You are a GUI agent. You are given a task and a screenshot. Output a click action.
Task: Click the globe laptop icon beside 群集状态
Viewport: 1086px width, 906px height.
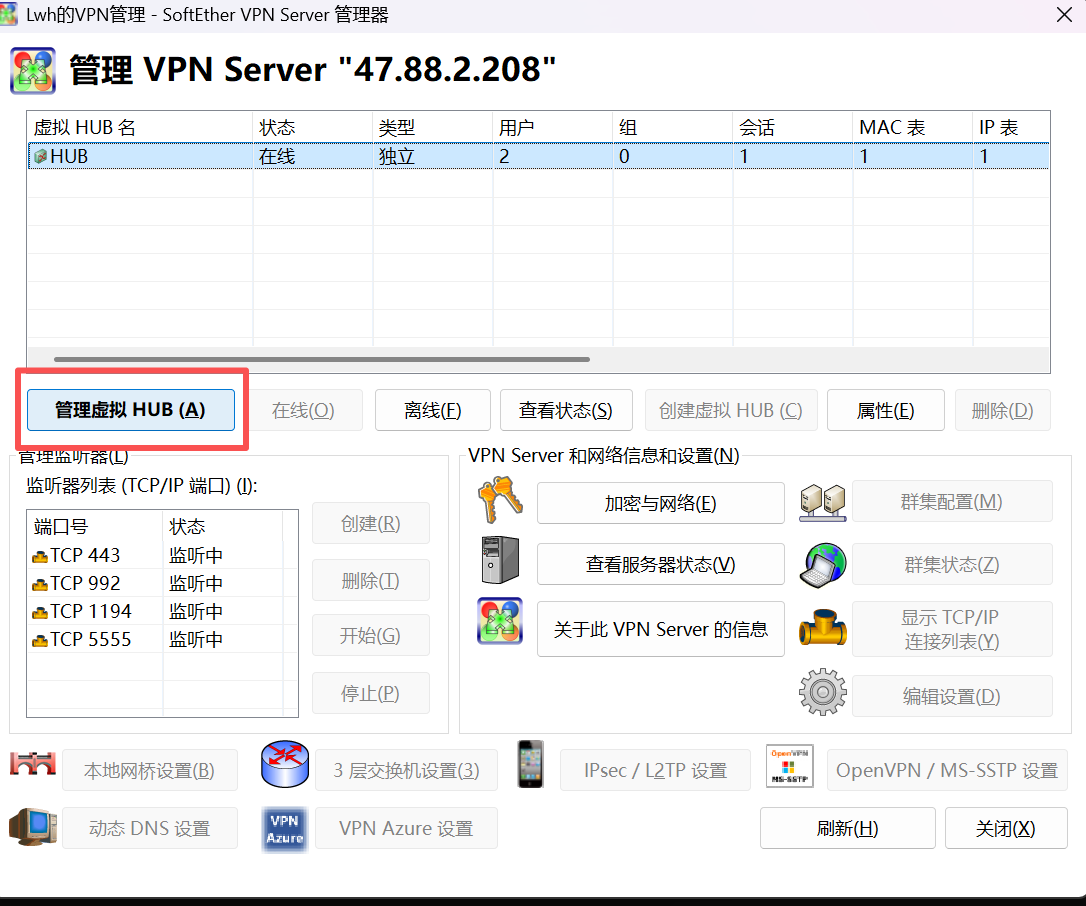point(822,565)
